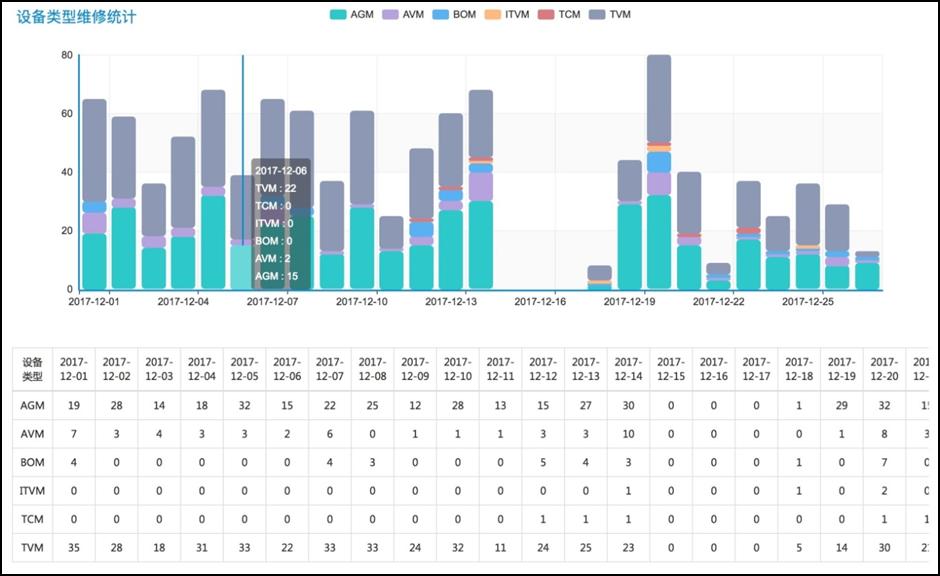Click the x-axis label 2017-12-25
The height and width of the screenshot is (576, 940).
click(x=808, y=301)
